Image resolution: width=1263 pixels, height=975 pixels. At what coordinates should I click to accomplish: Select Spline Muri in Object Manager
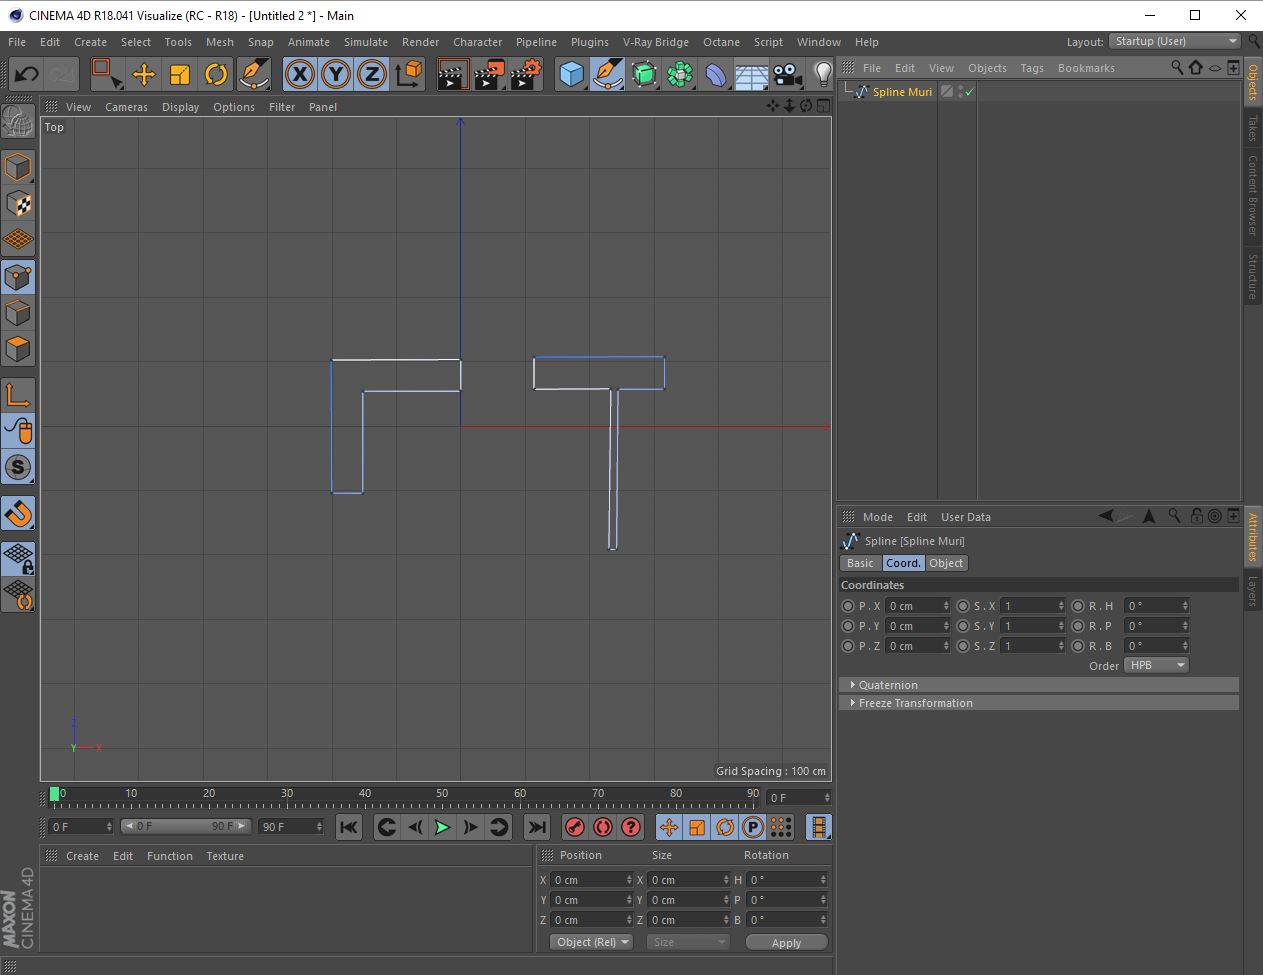(902, 92)
